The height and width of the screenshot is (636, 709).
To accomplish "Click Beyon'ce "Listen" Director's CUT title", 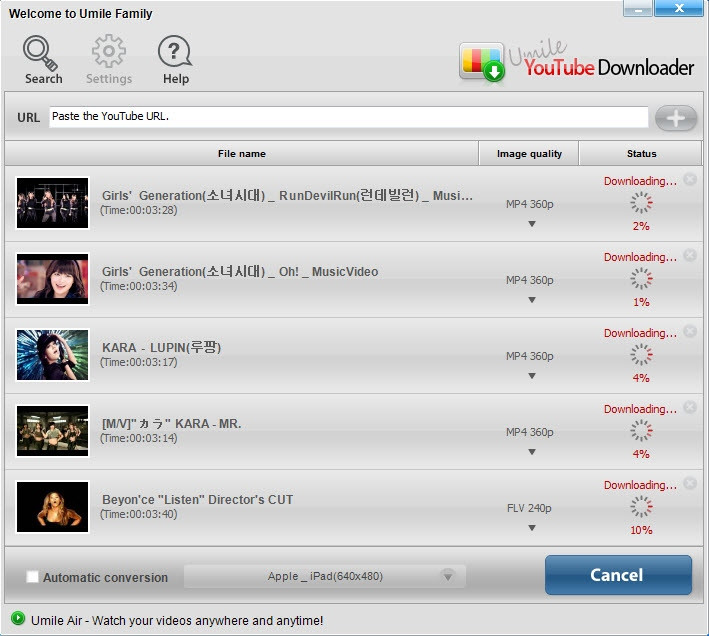I will coord(197,499).
